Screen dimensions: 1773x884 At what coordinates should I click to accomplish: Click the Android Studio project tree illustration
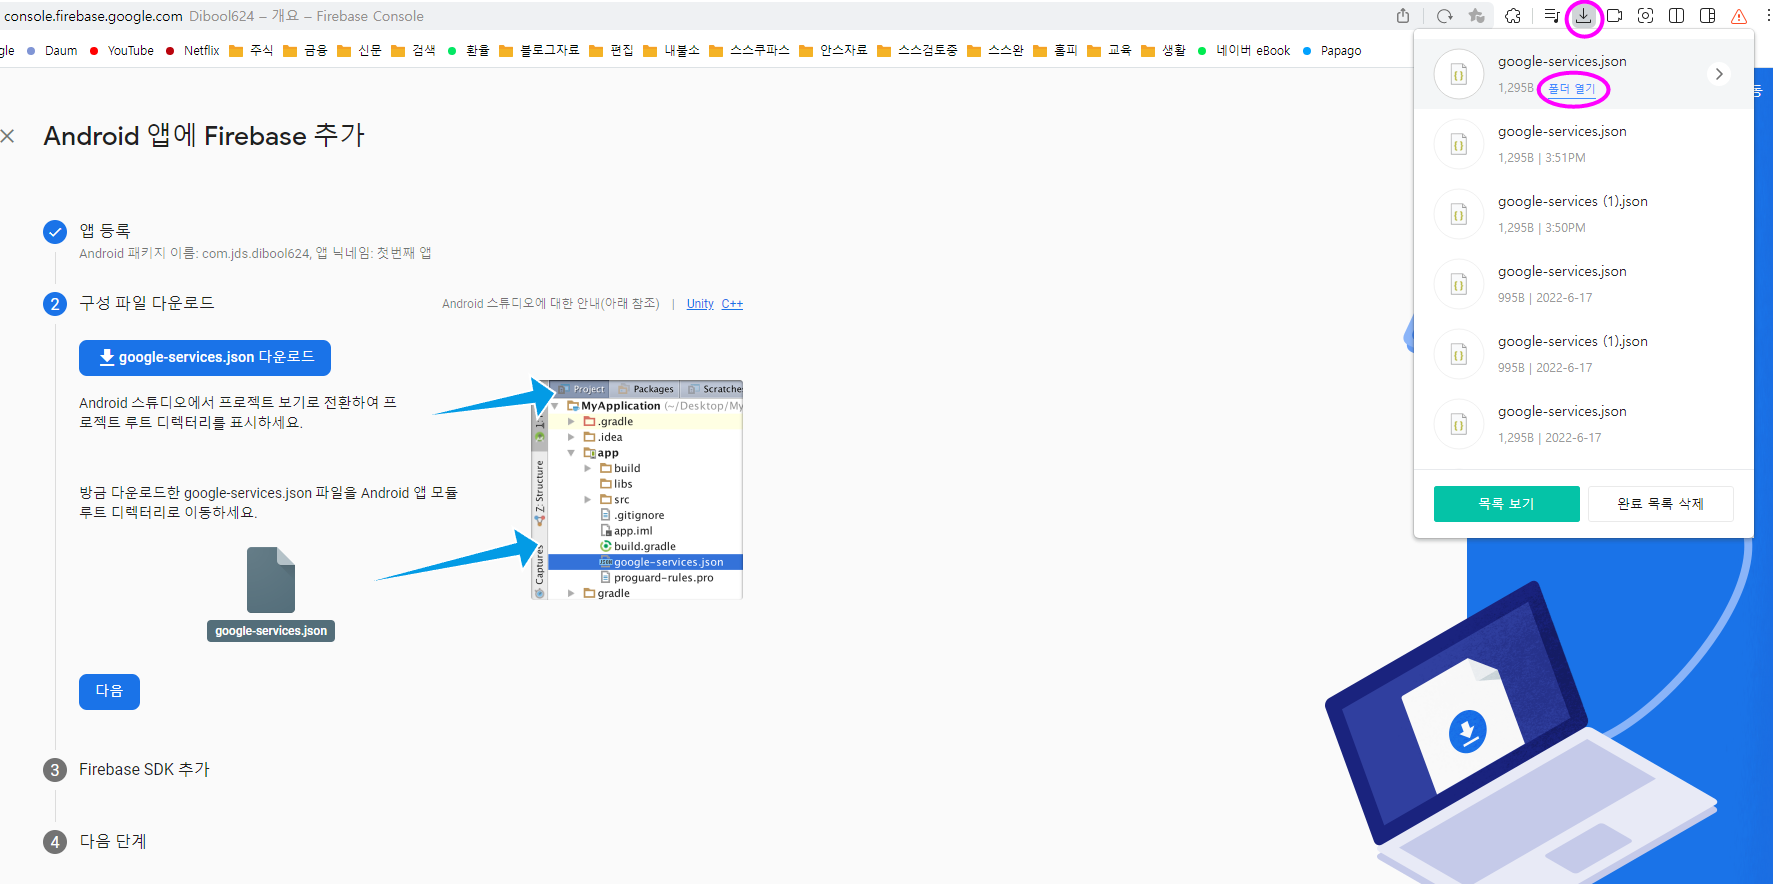coord(637,490)
